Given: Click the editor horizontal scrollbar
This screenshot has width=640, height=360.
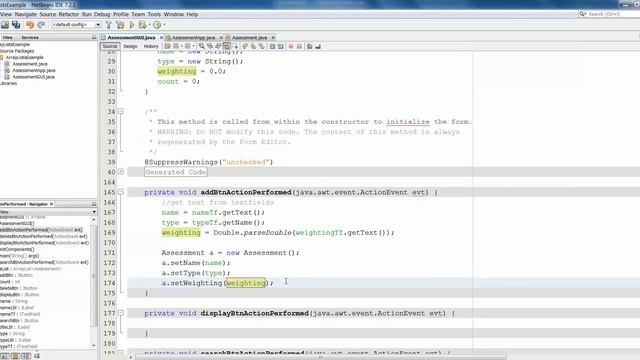Looking at the screenshot, I should pos(320,357).
